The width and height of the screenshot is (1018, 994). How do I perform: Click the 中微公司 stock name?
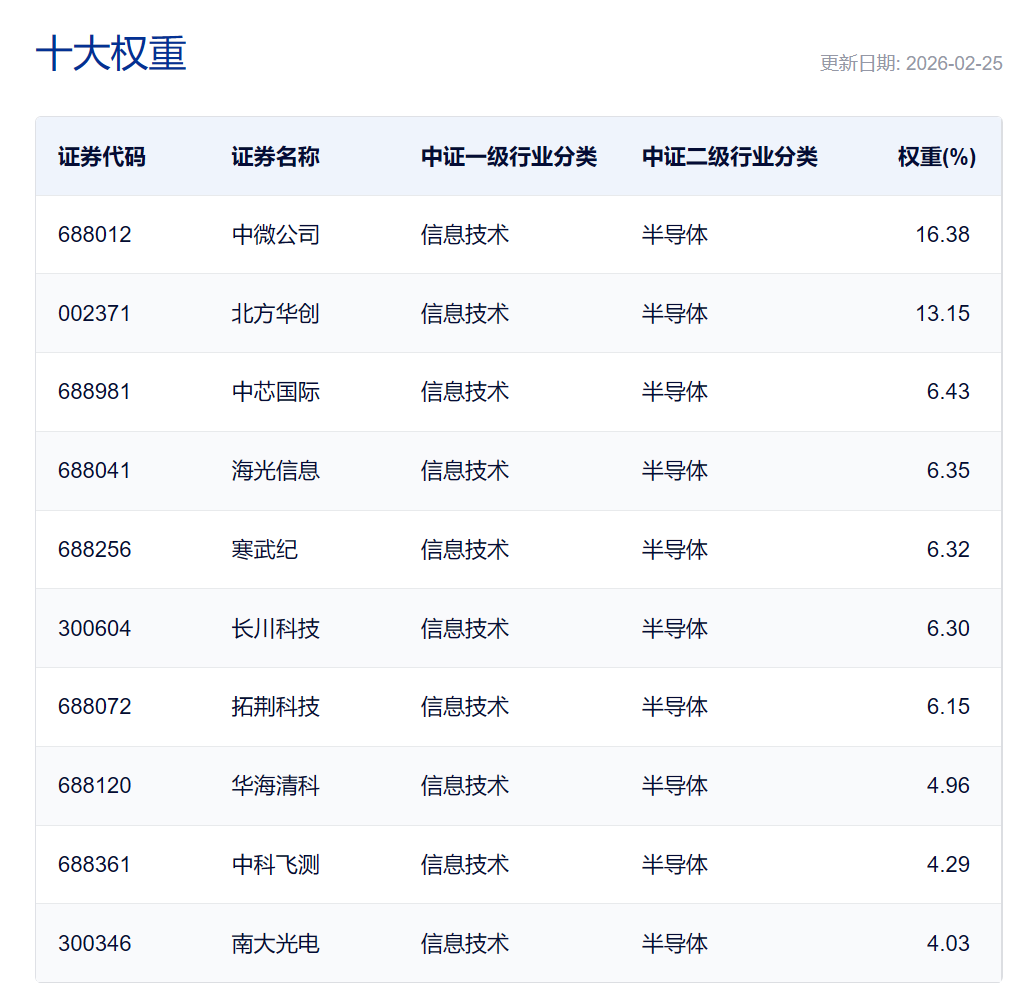[276, 234]
